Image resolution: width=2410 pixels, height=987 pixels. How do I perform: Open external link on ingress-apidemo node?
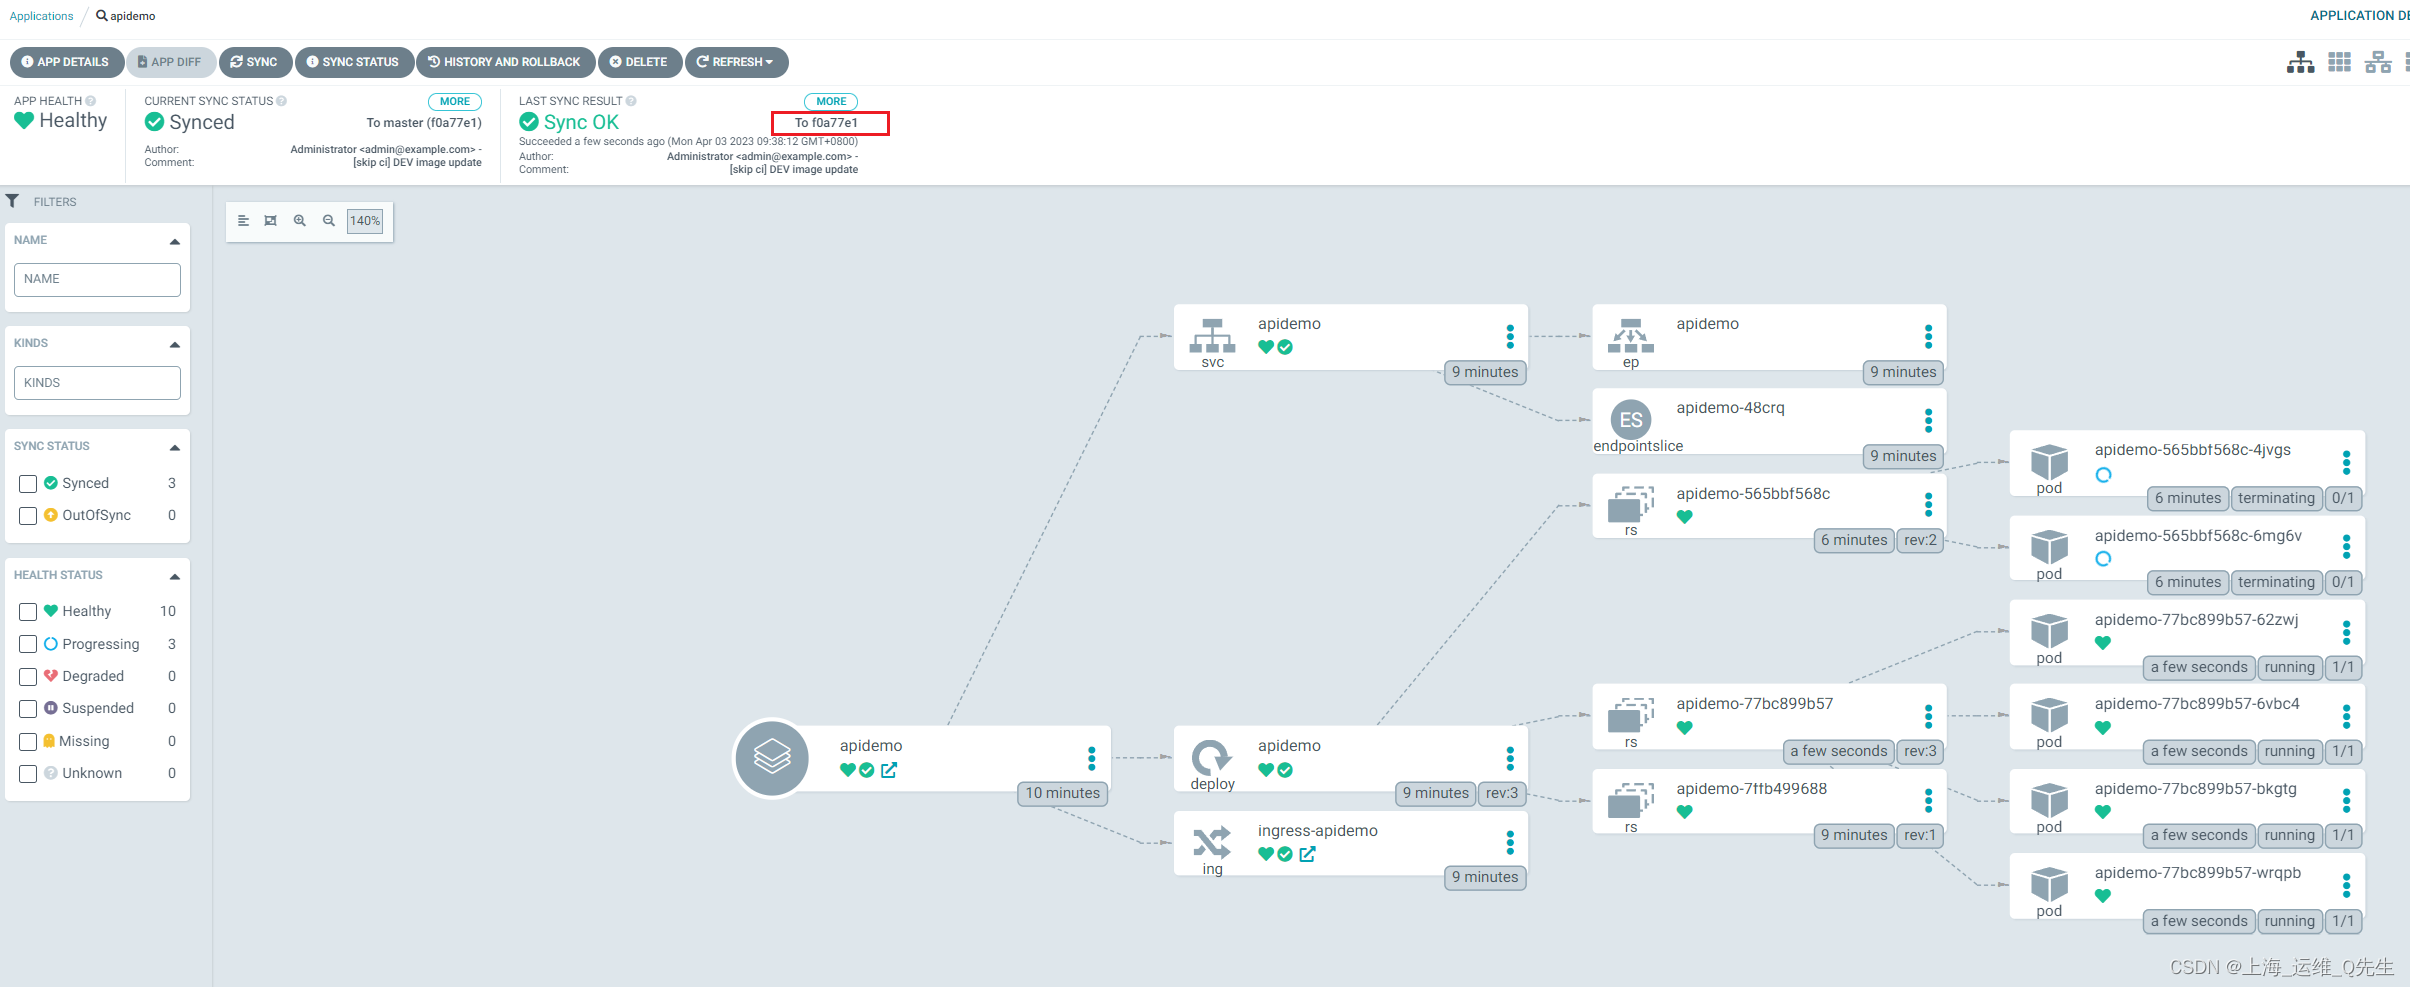tap(1307, 854)
